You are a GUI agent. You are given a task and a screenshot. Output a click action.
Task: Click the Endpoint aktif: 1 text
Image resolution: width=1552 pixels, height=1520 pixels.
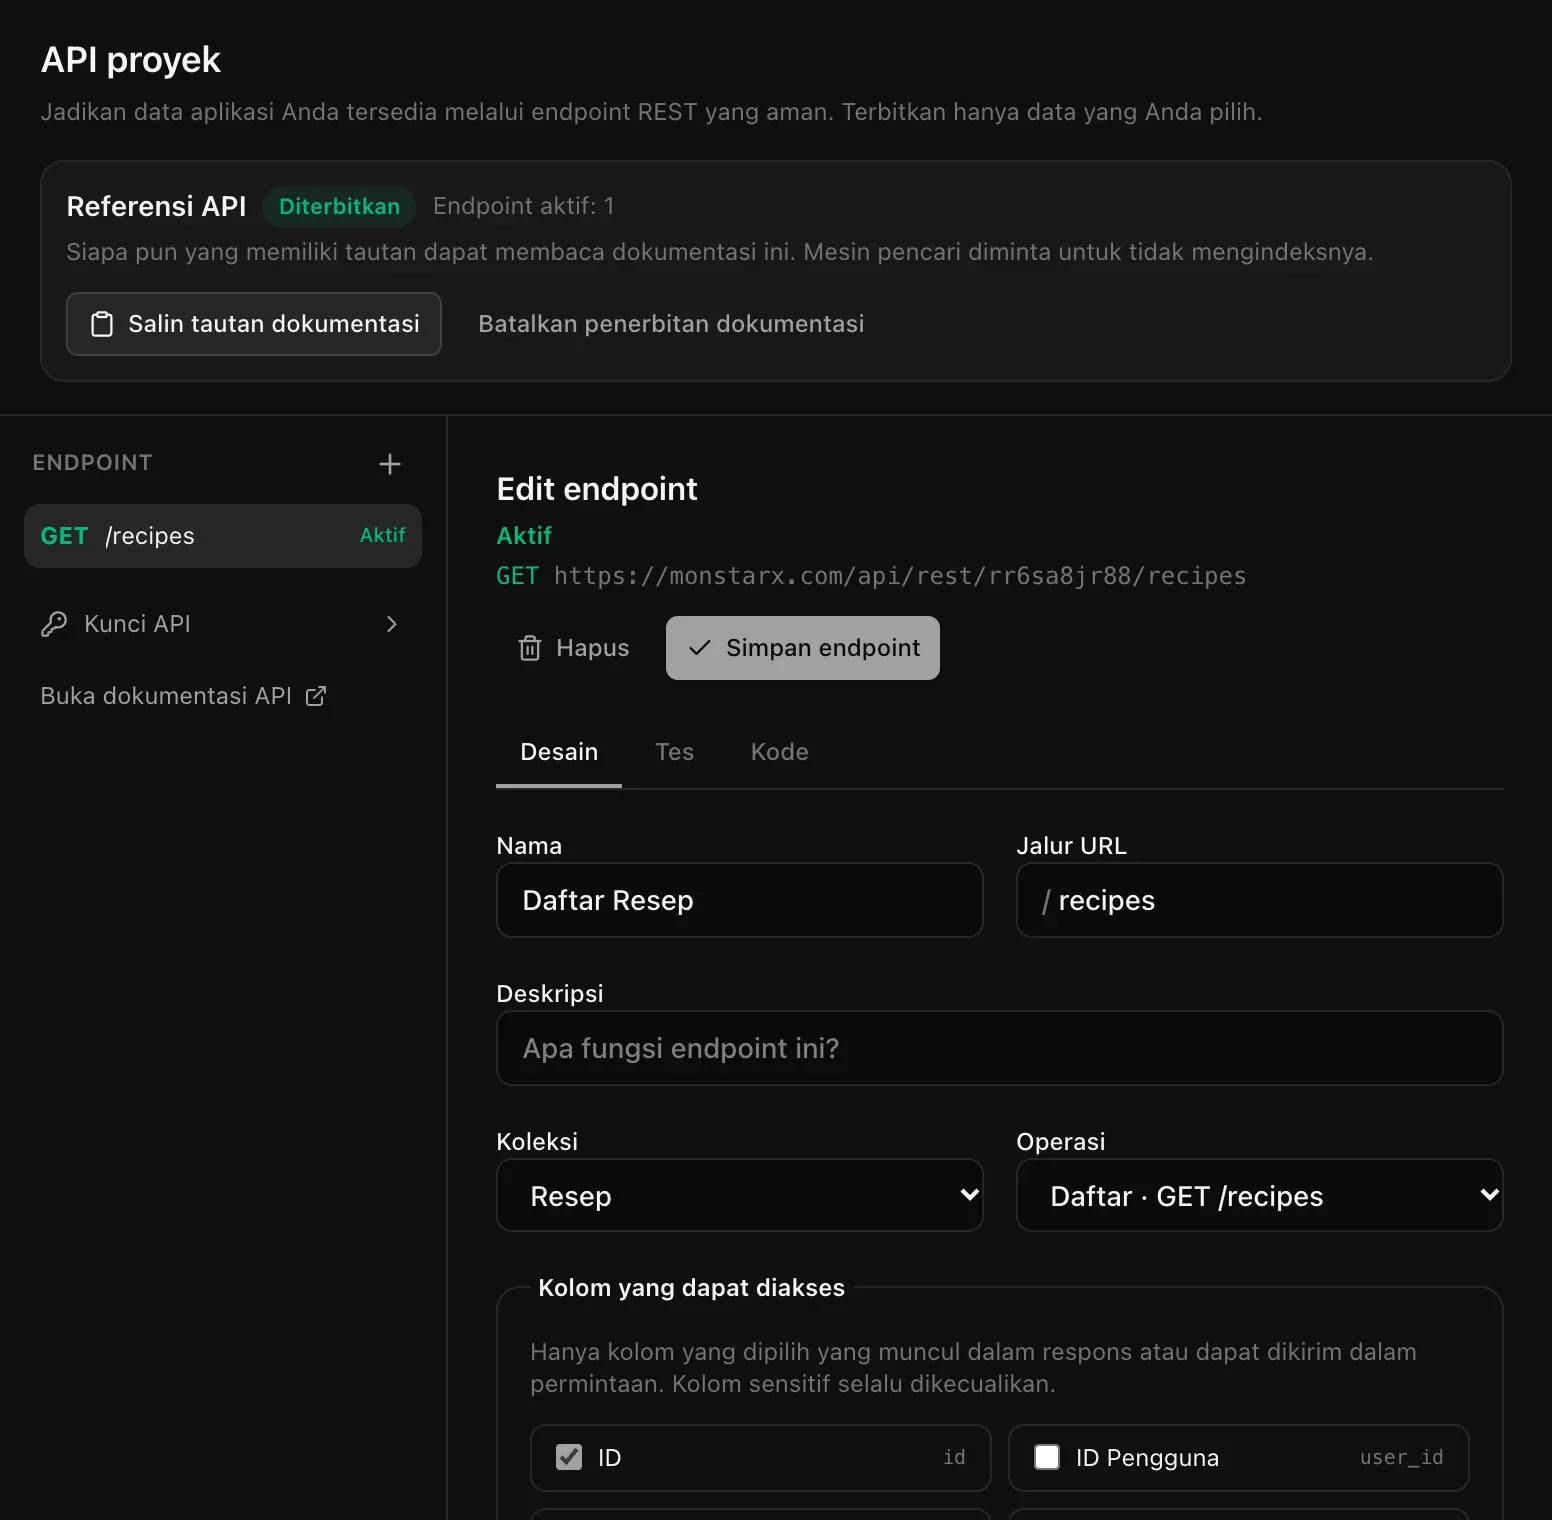coord(524,206)
